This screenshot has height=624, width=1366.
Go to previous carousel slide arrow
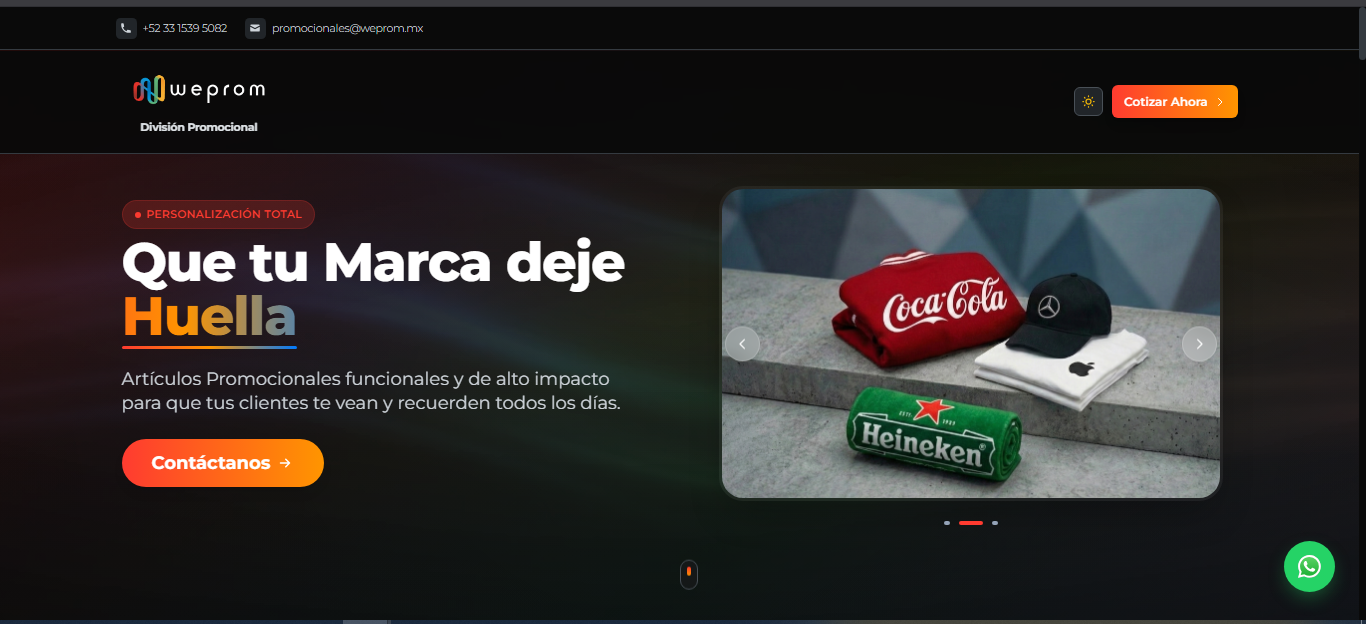coord(742,344)
